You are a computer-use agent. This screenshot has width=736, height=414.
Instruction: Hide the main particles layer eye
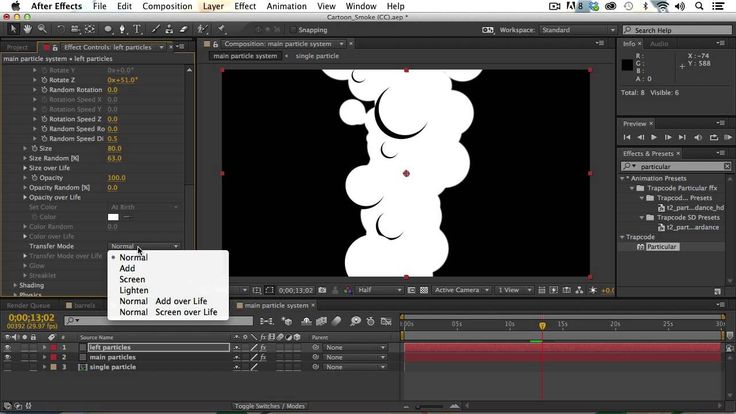pos(8,357)
